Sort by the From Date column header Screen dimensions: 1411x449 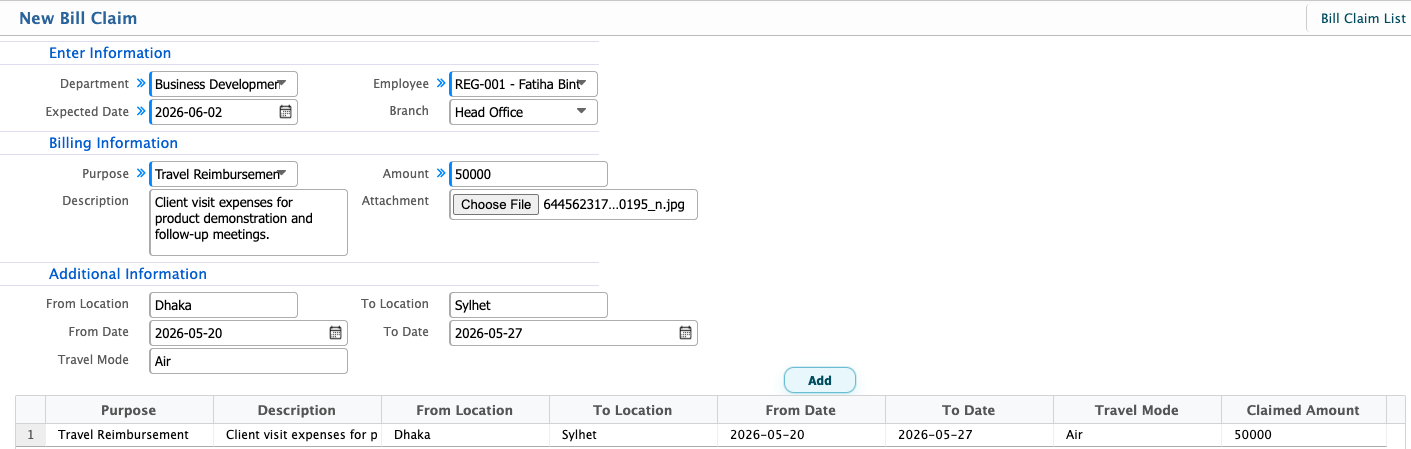[x=801, y=410]
